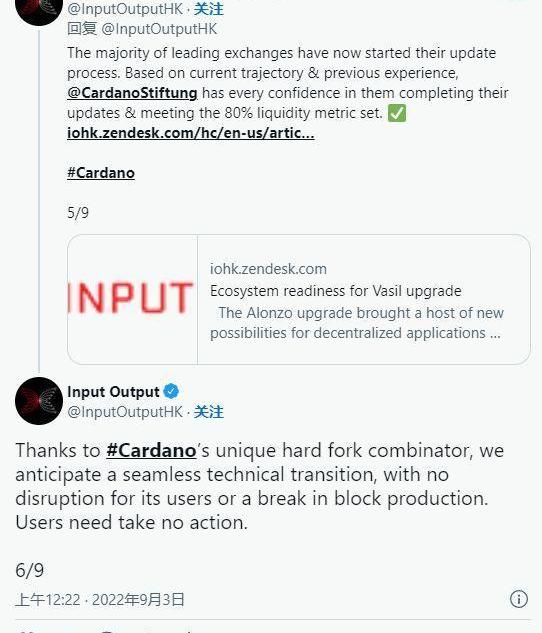The height and width of the screenshot is (633, 542).
Task: Click the @InputOutputHK handle in lower tweet
Action: point(125,412)
